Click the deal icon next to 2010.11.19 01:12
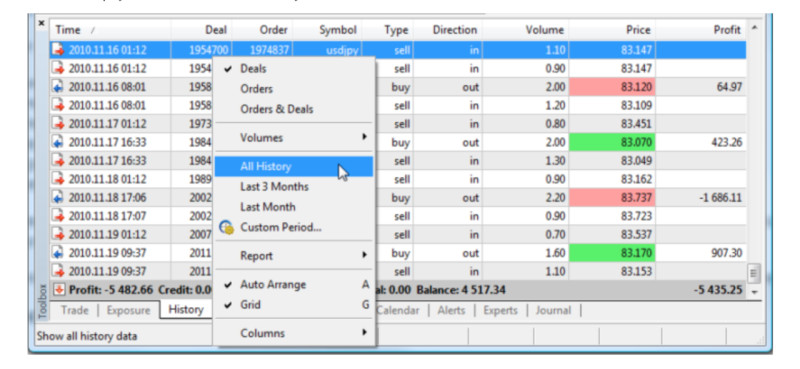800x369 pixels. pyautogui.click(x=58, y=235)
